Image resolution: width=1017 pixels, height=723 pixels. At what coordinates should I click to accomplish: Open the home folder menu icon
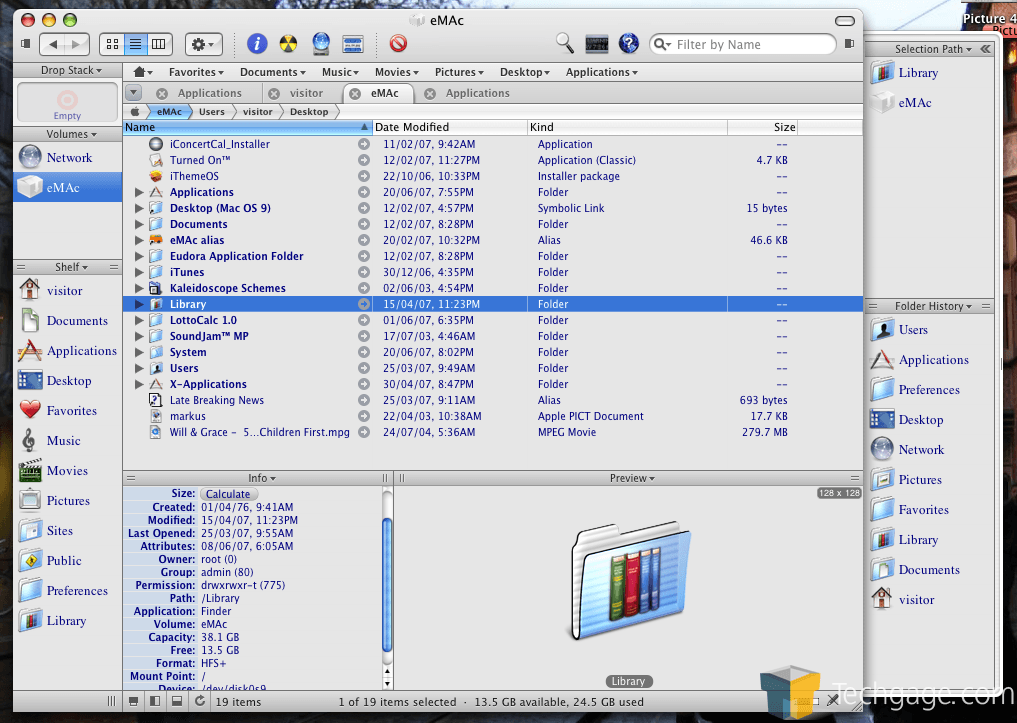[x=143, y=72]
